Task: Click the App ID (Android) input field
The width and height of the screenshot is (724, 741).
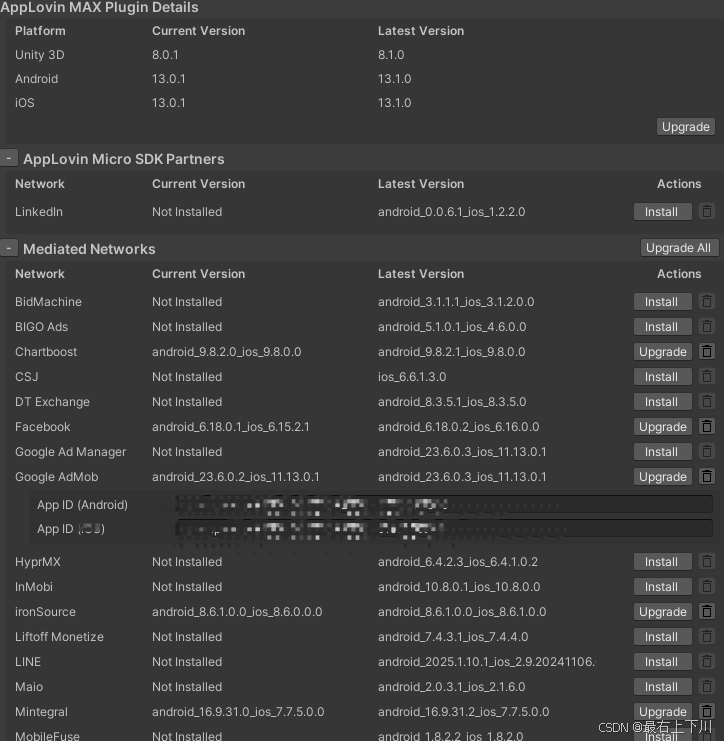Action: [444, 504]
